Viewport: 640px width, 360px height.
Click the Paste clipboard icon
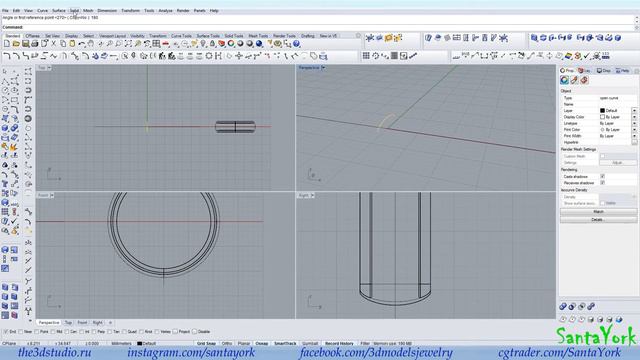[x=72, y=44]
